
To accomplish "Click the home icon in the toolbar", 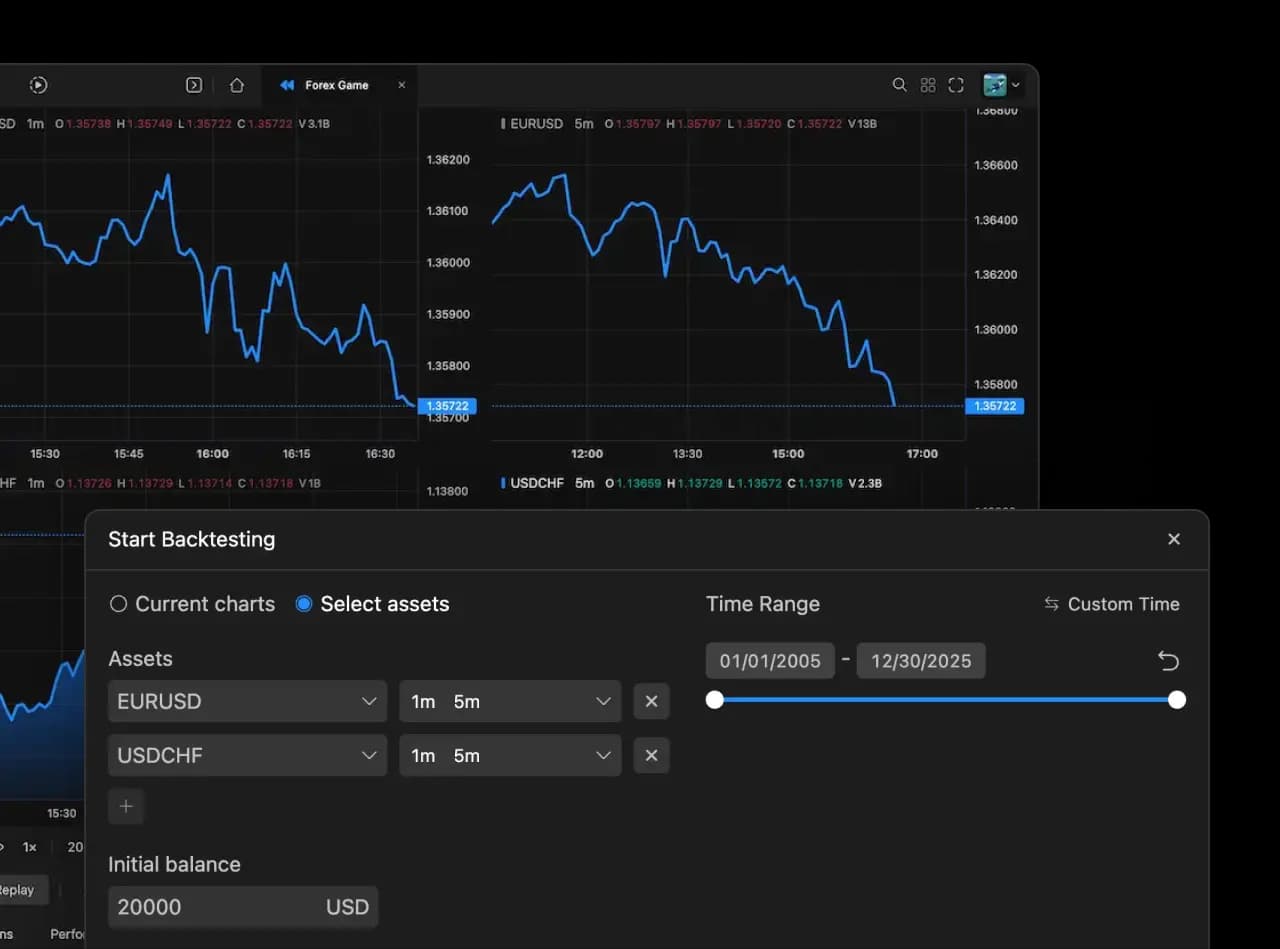I will pyautogui.click(x=237, y=85).
